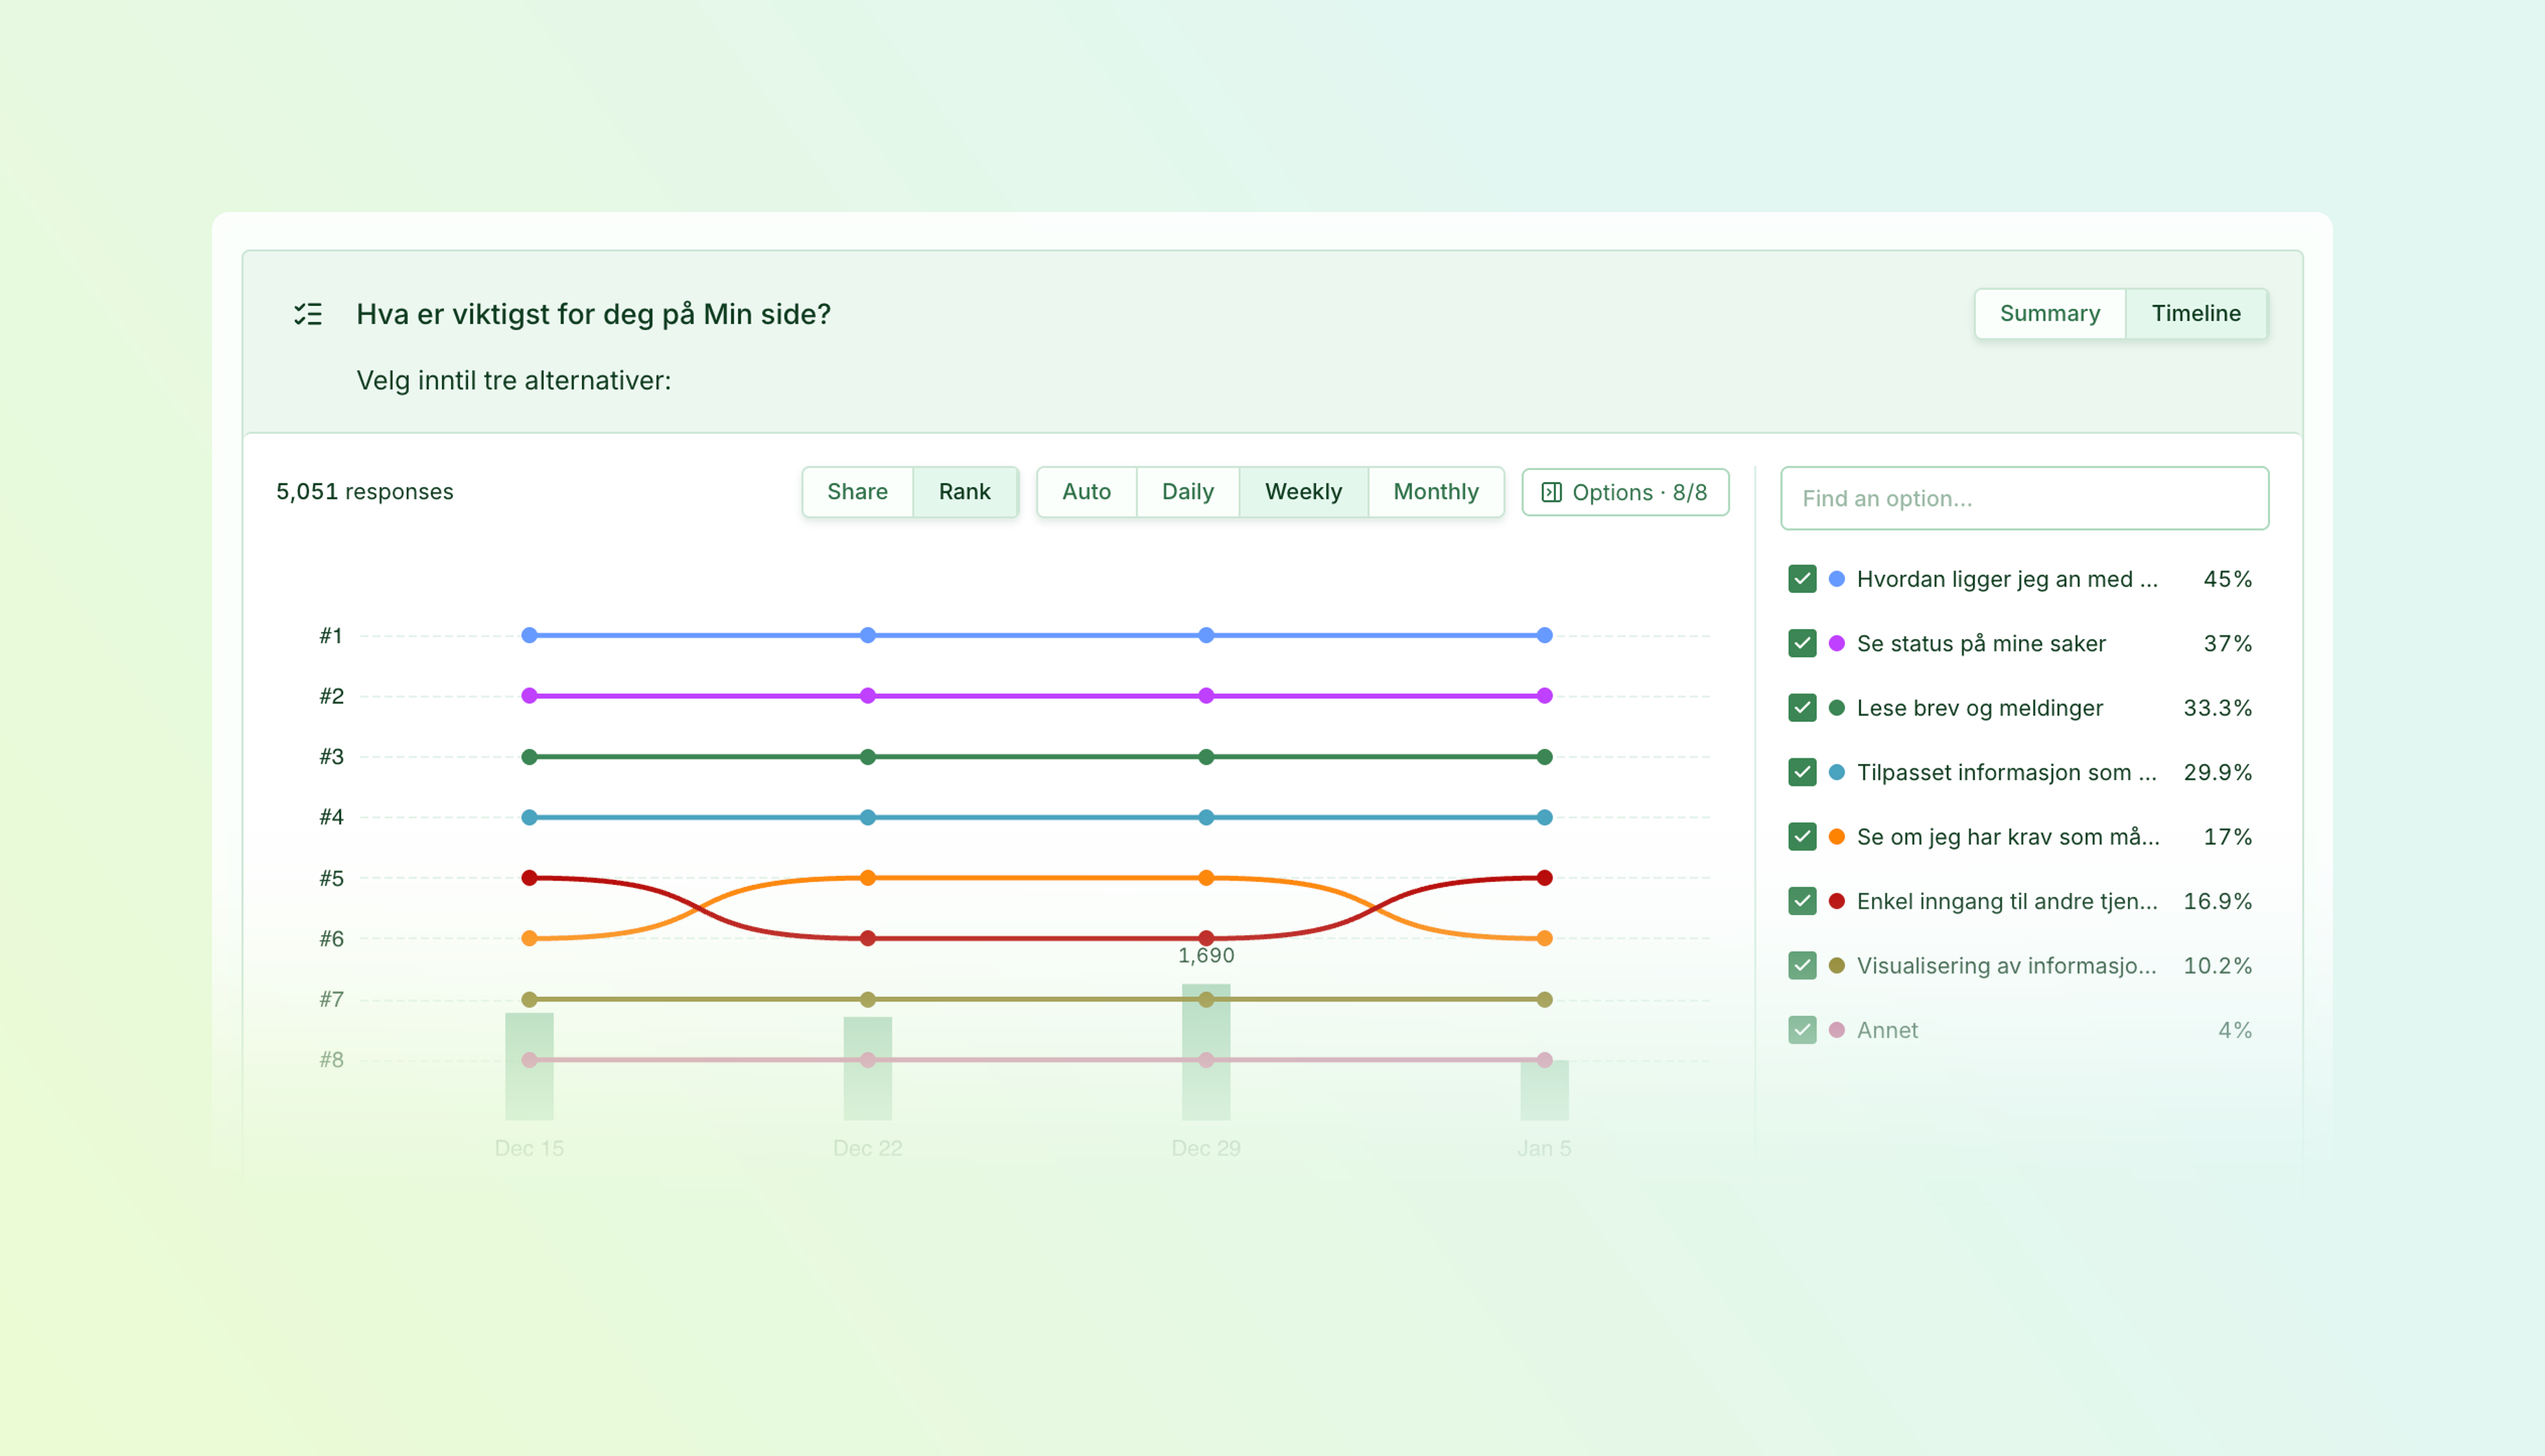This screenshot has height=1456, width=2545.
Task: Uncheck Se om jeg har krav option
Action: [1802, 837]
